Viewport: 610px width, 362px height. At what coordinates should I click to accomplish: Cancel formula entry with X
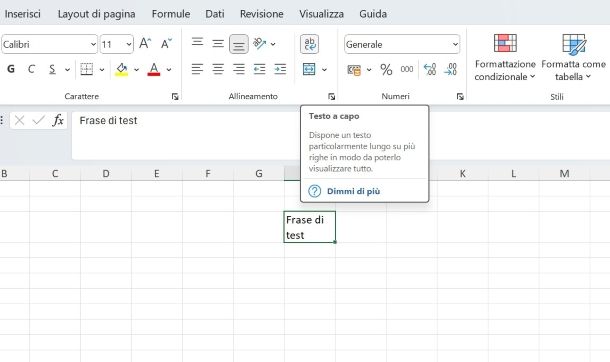pyautogui.click(x=19, y=121)
